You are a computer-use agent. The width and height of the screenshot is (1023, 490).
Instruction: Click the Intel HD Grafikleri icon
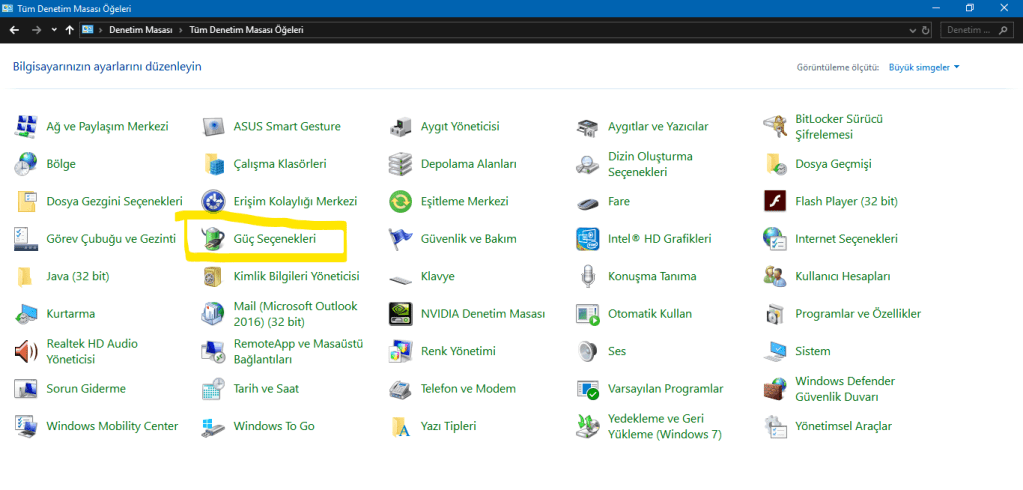click(x=588, y=239)
